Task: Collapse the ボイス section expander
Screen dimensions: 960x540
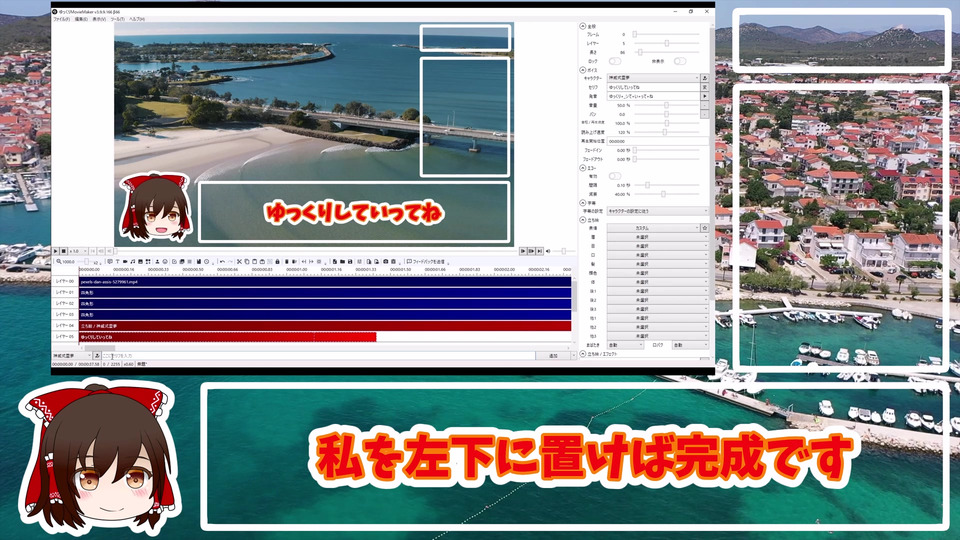Action: (x=583, y=70)
